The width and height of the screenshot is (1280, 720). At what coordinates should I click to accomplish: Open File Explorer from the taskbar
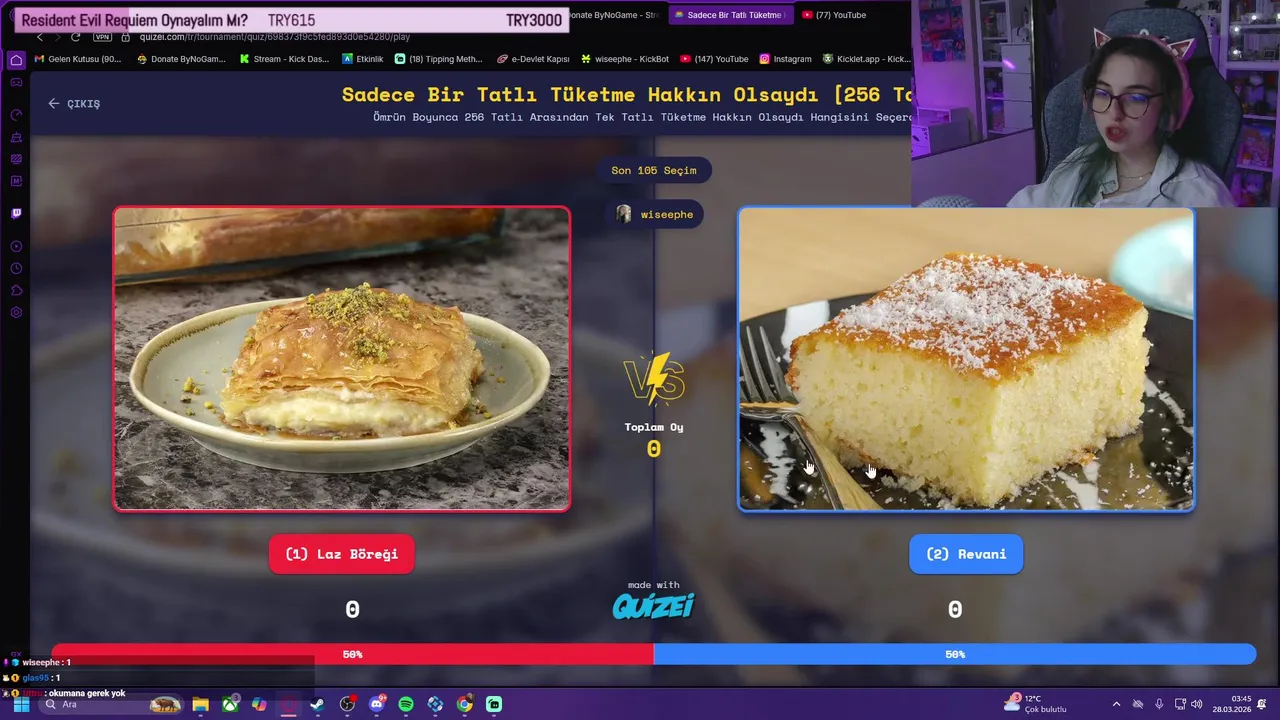pyautogui.click(x=201, y=704)
